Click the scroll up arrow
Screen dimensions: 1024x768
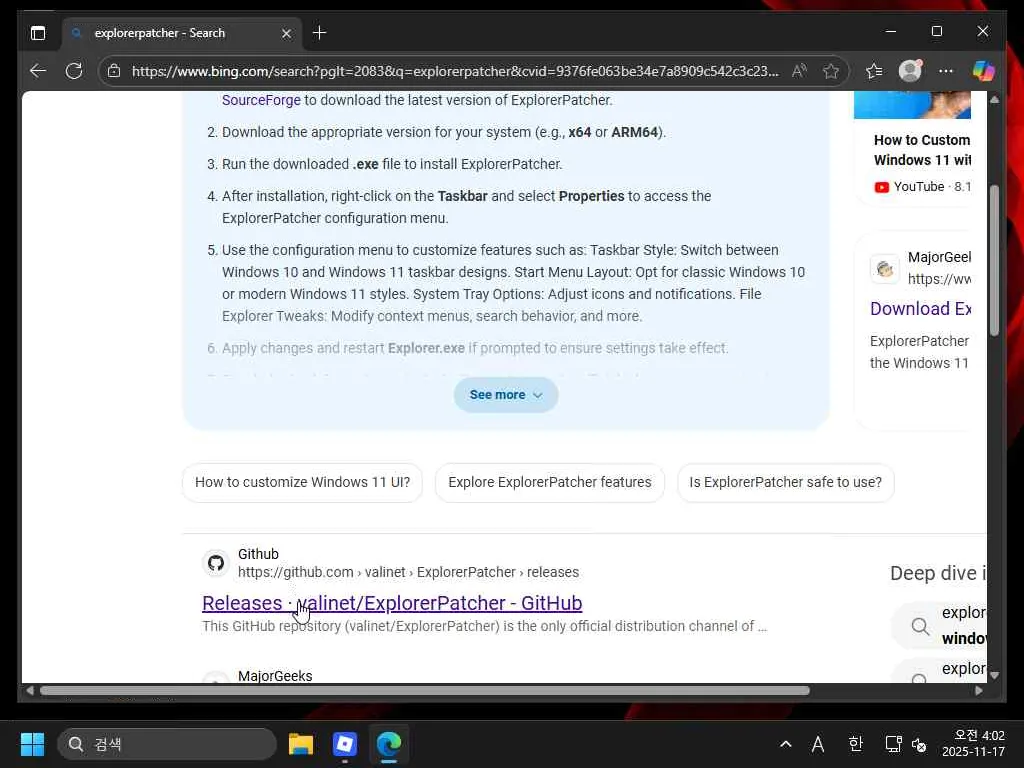[x=994, y=100]
